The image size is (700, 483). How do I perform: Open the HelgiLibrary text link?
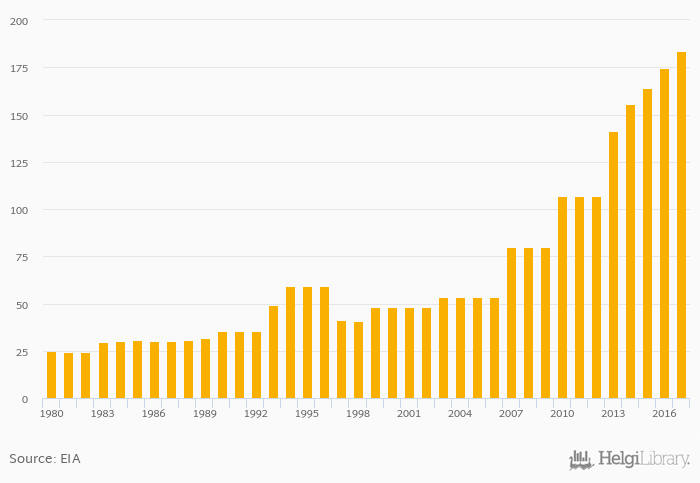pyautogui.click(x=643, y=460)
